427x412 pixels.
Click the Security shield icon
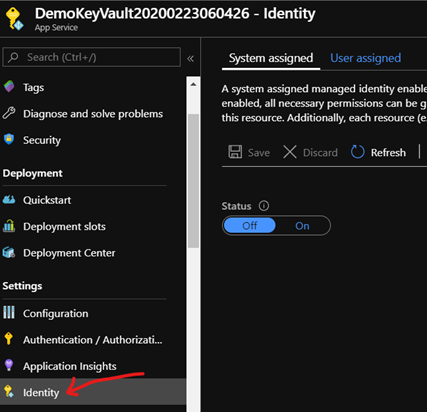click(9, 139)
